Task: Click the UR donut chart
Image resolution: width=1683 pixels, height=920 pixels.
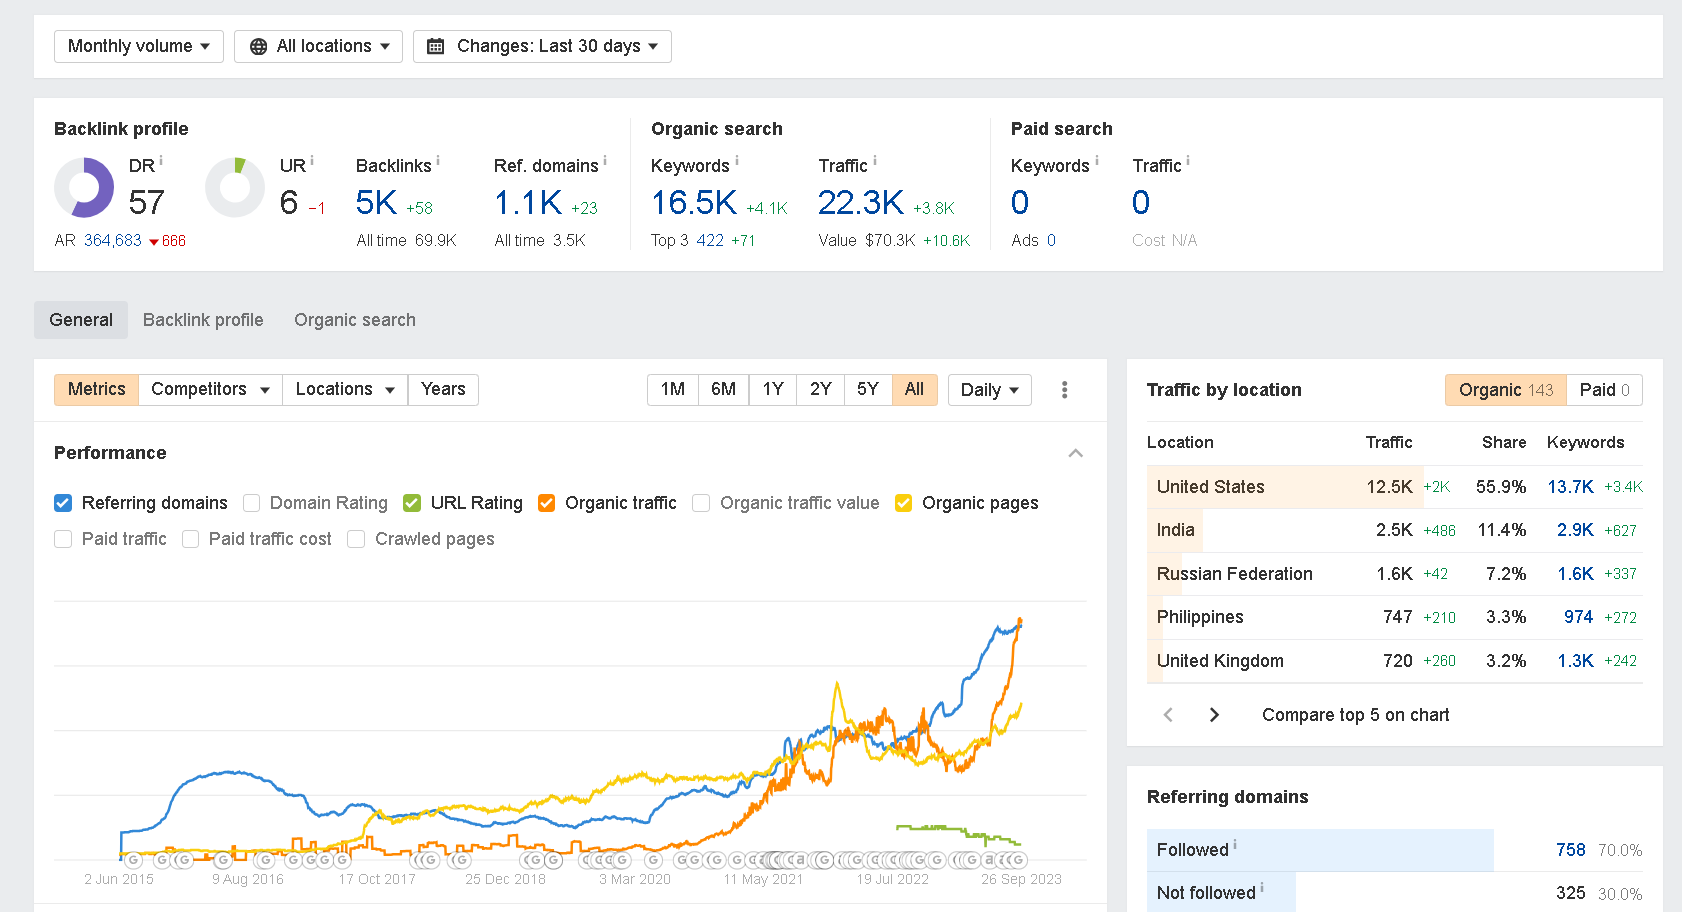Action: 235,188
